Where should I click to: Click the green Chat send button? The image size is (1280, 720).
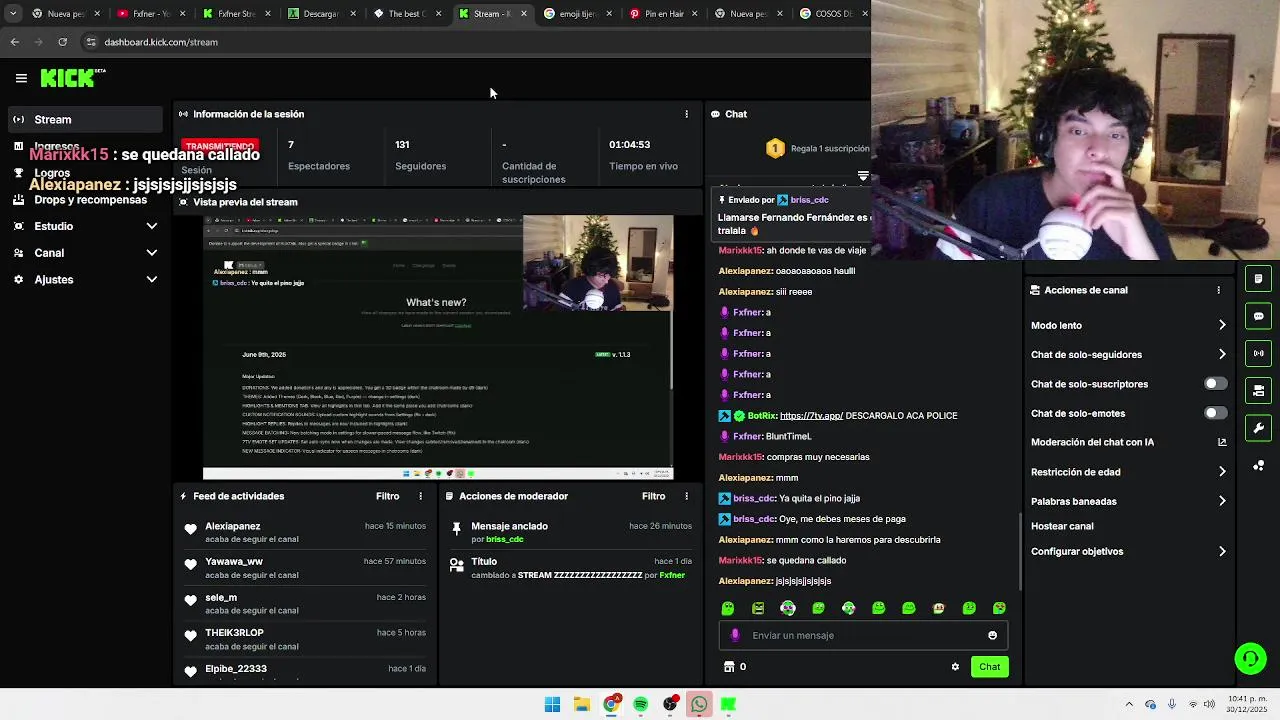[989, 667]
